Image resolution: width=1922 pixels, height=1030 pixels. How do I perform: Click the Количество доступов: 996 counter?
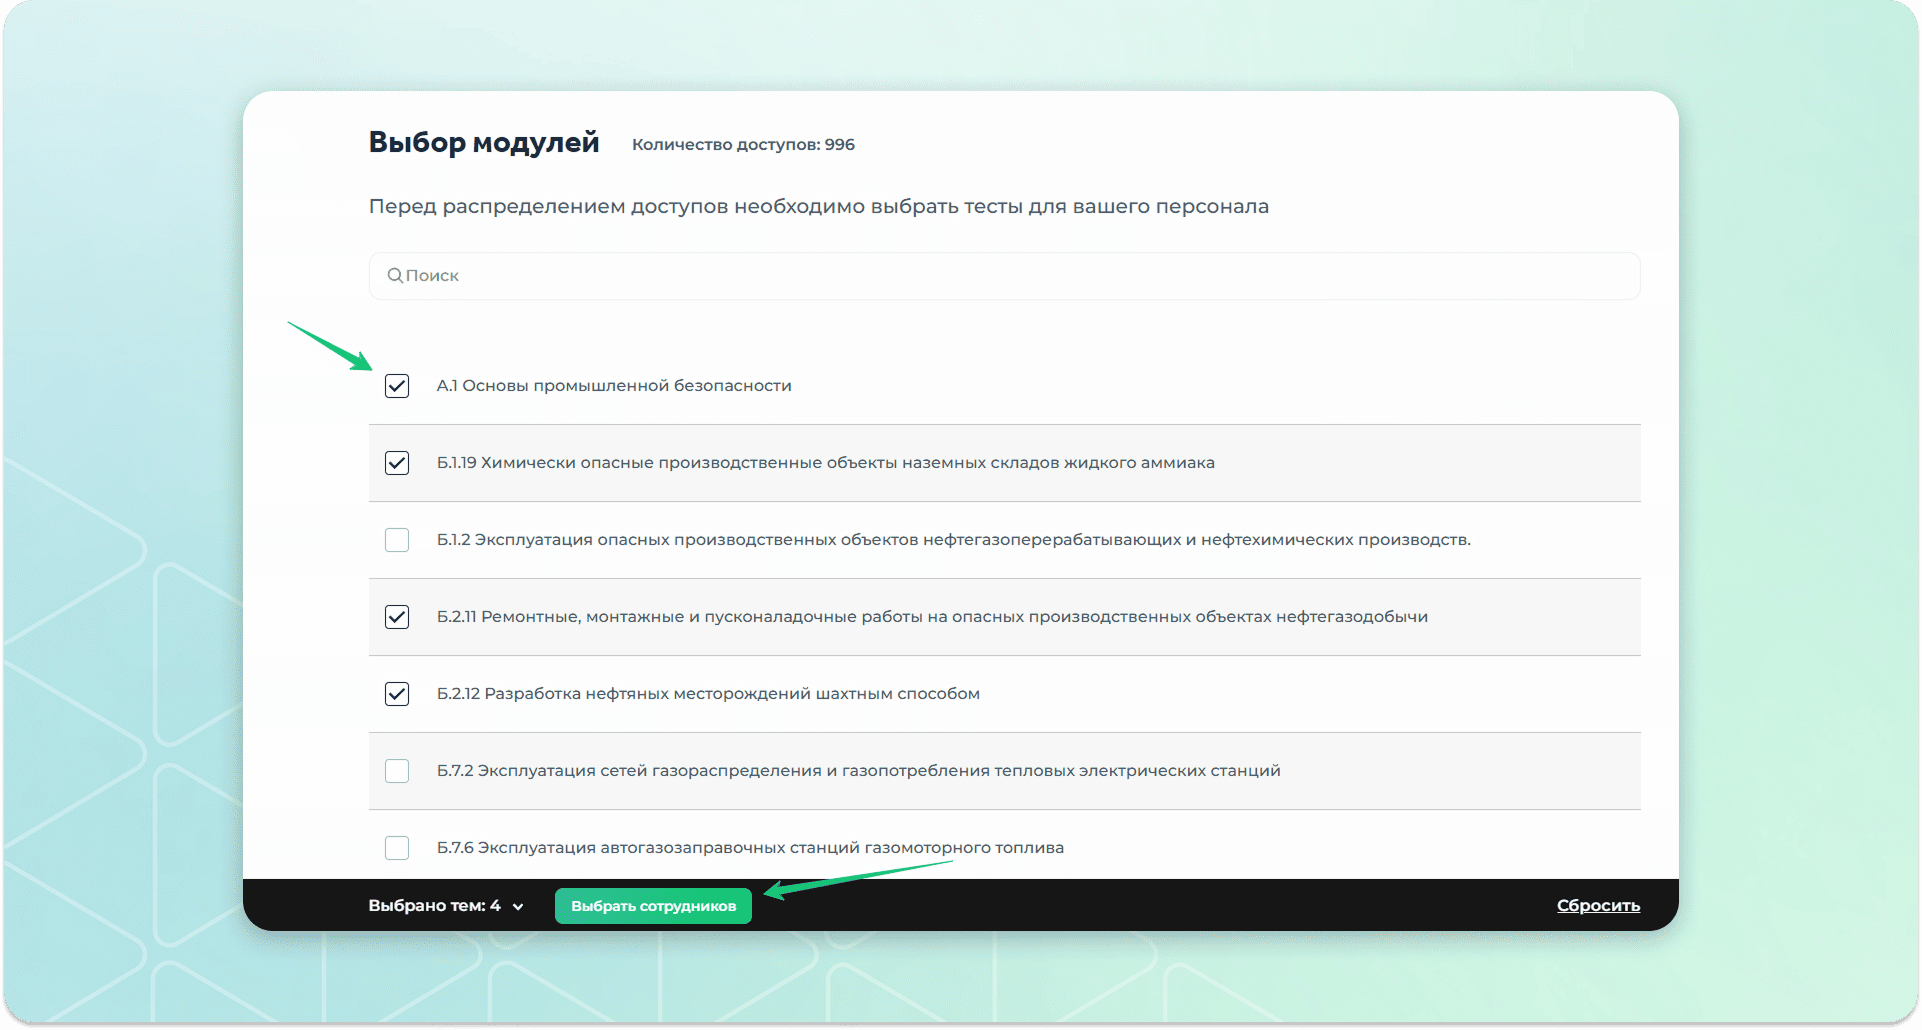pyautogui.click(x=743, y=145)
